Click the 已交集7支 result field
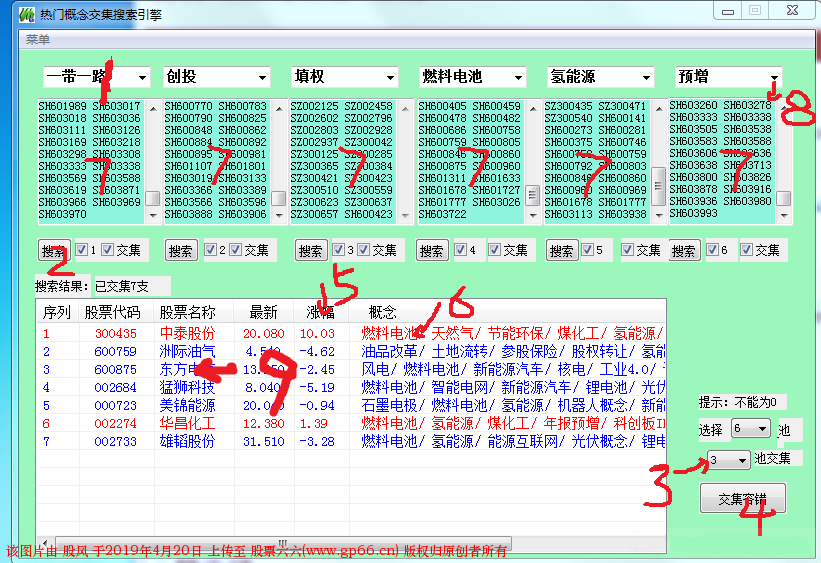Screen dimensions: 821x563 (x=132, y=286)
